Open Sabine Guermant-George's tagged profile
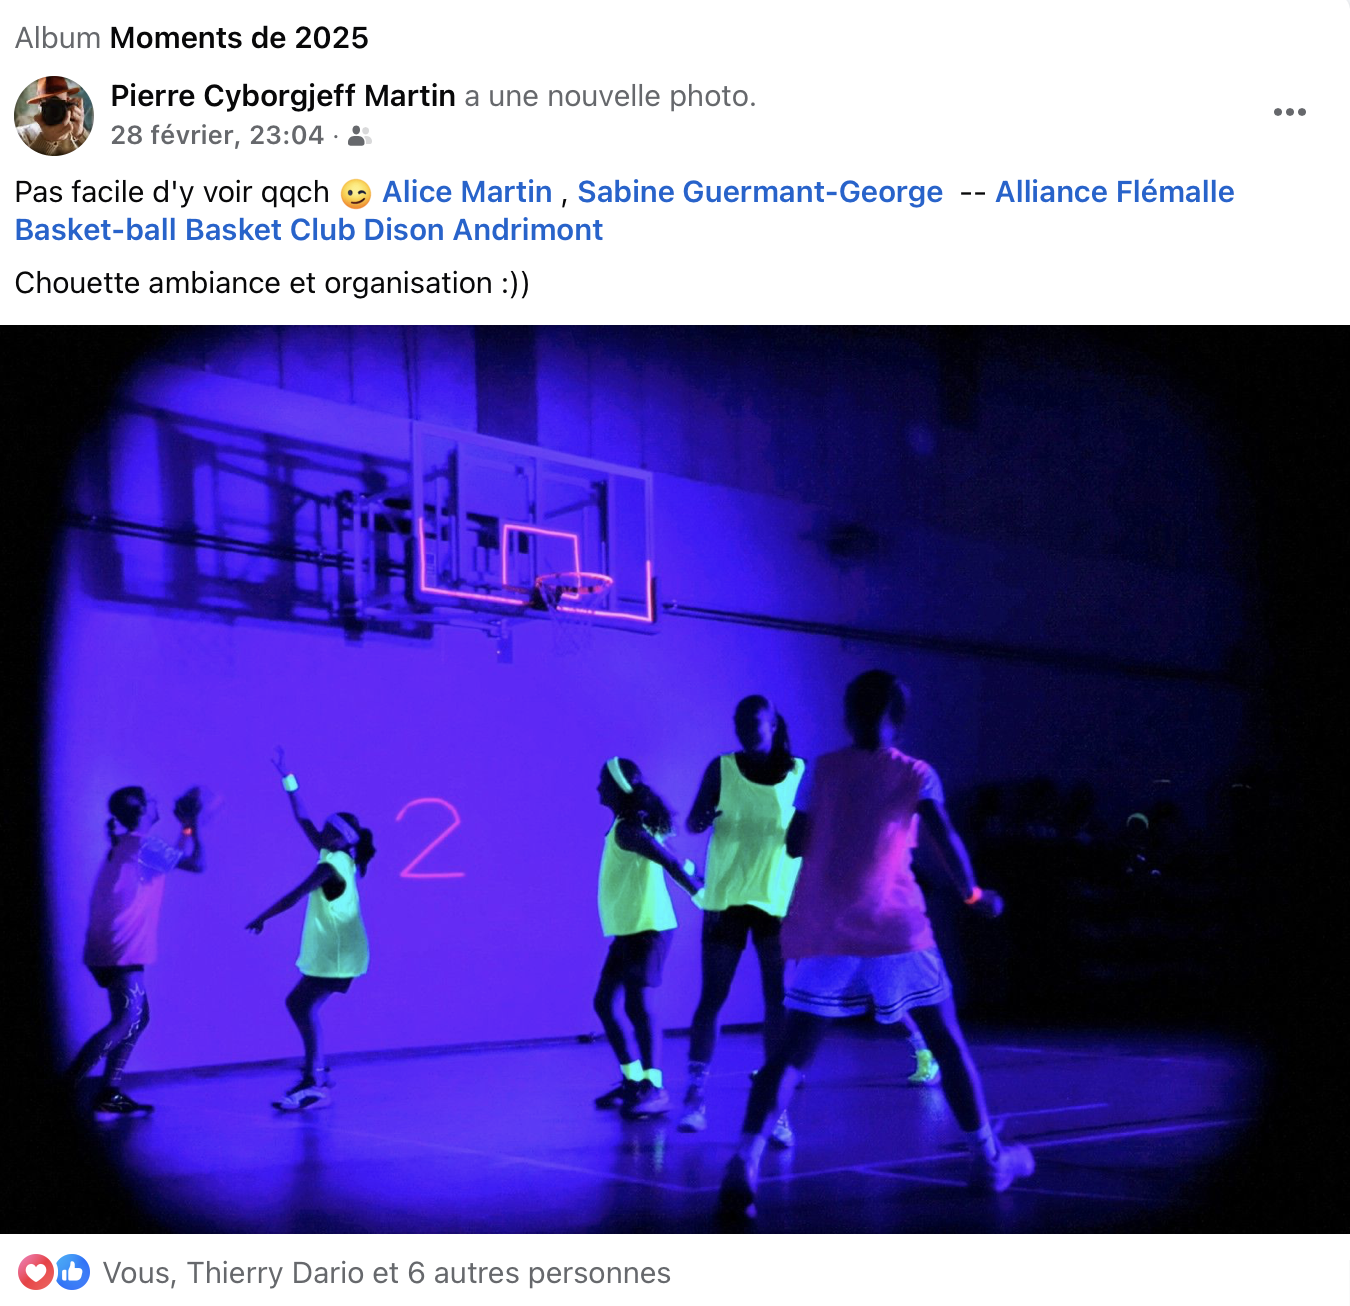1350x1306 pixels. pyautogui.click(x=760, y=192)
